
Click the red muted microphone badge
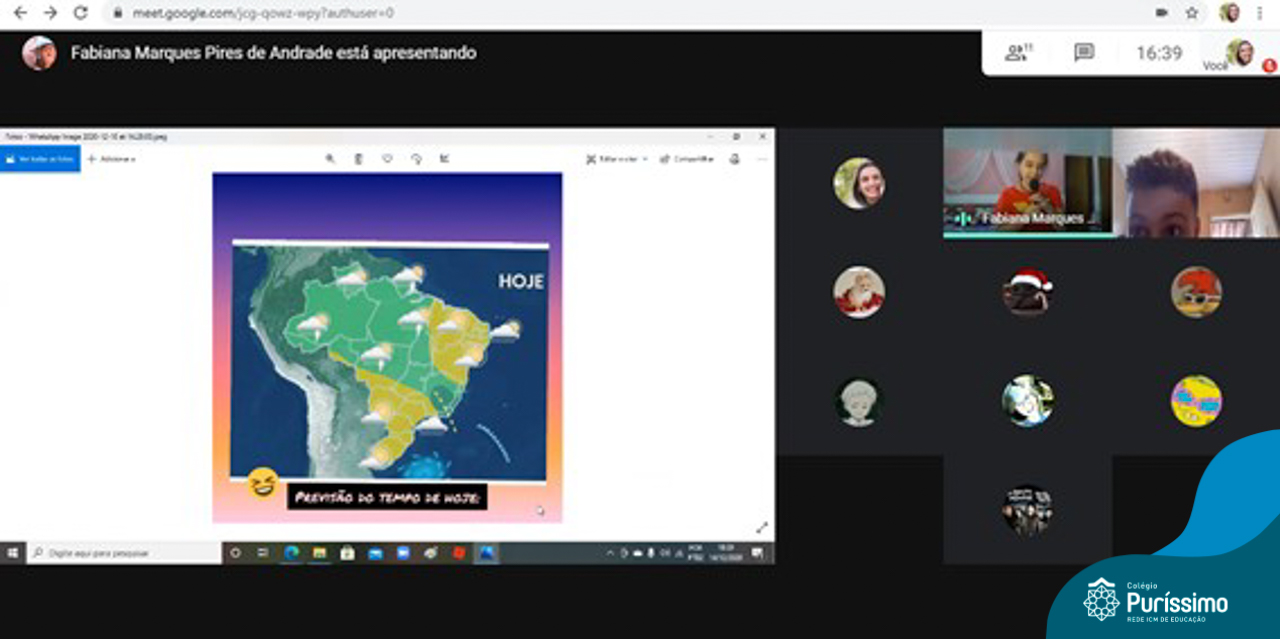click(1269, 66)
